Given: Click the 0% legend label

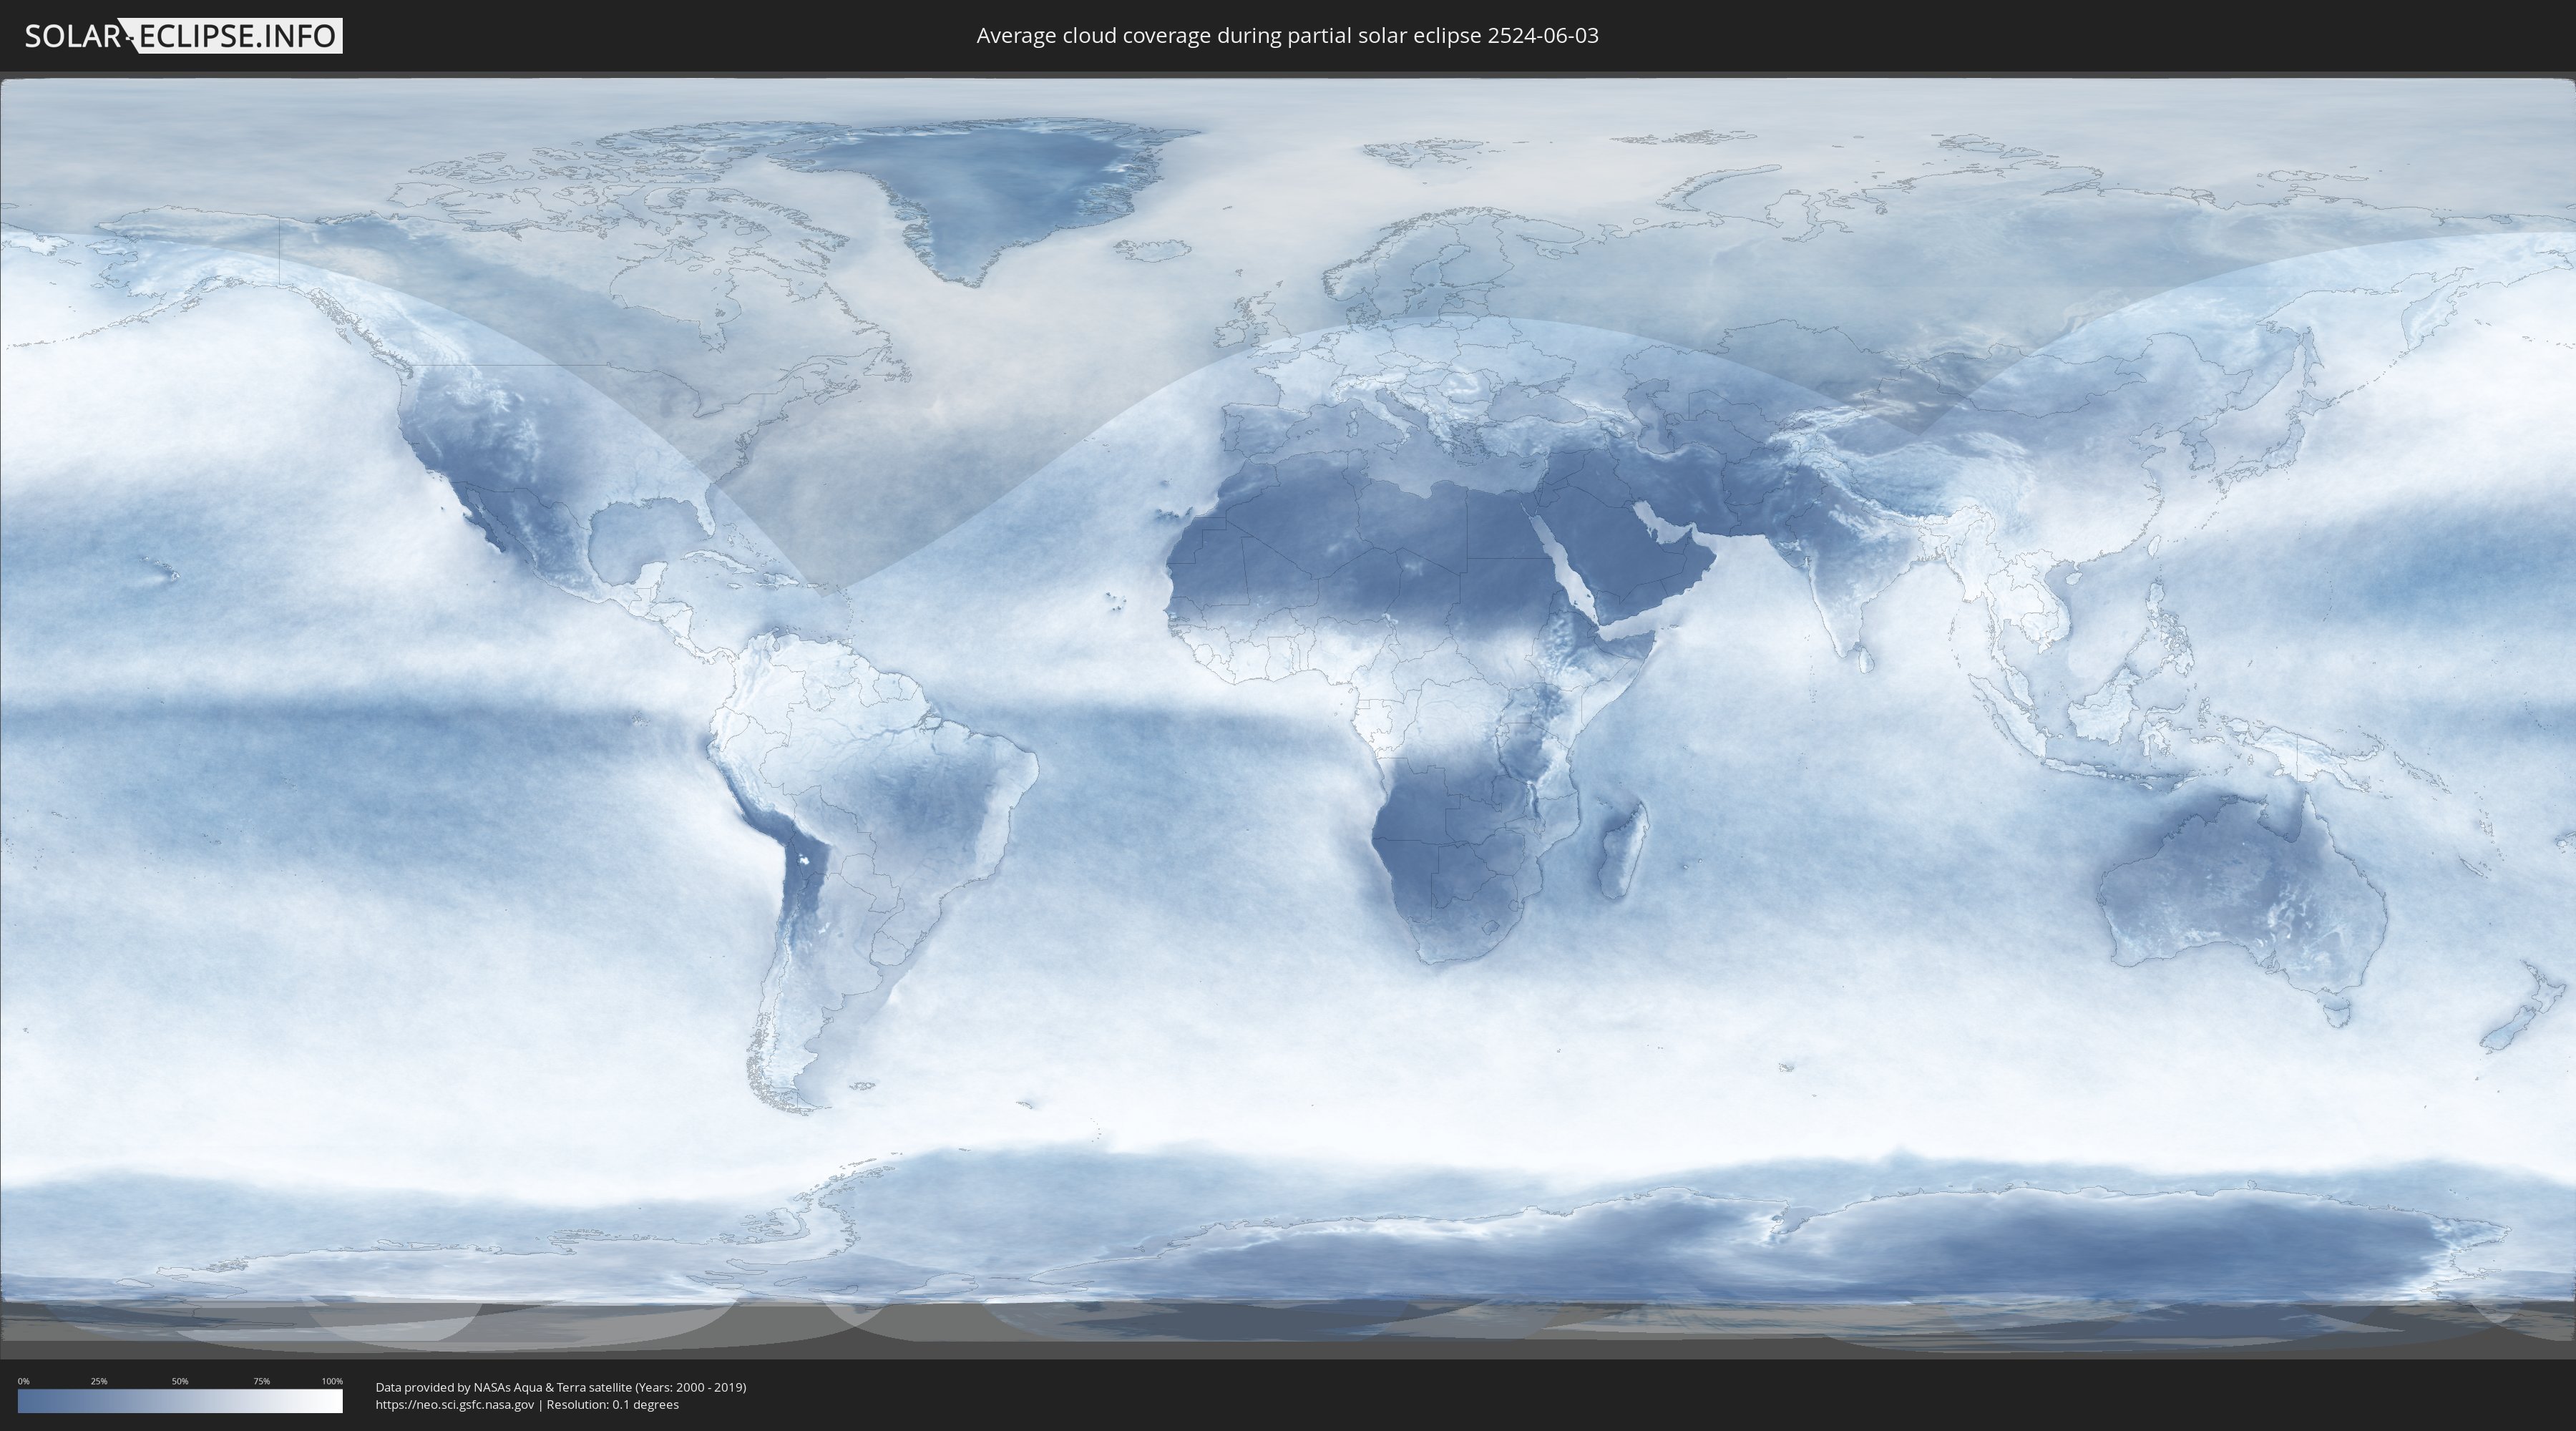Looking at the screenshot, I should 23,1381.
